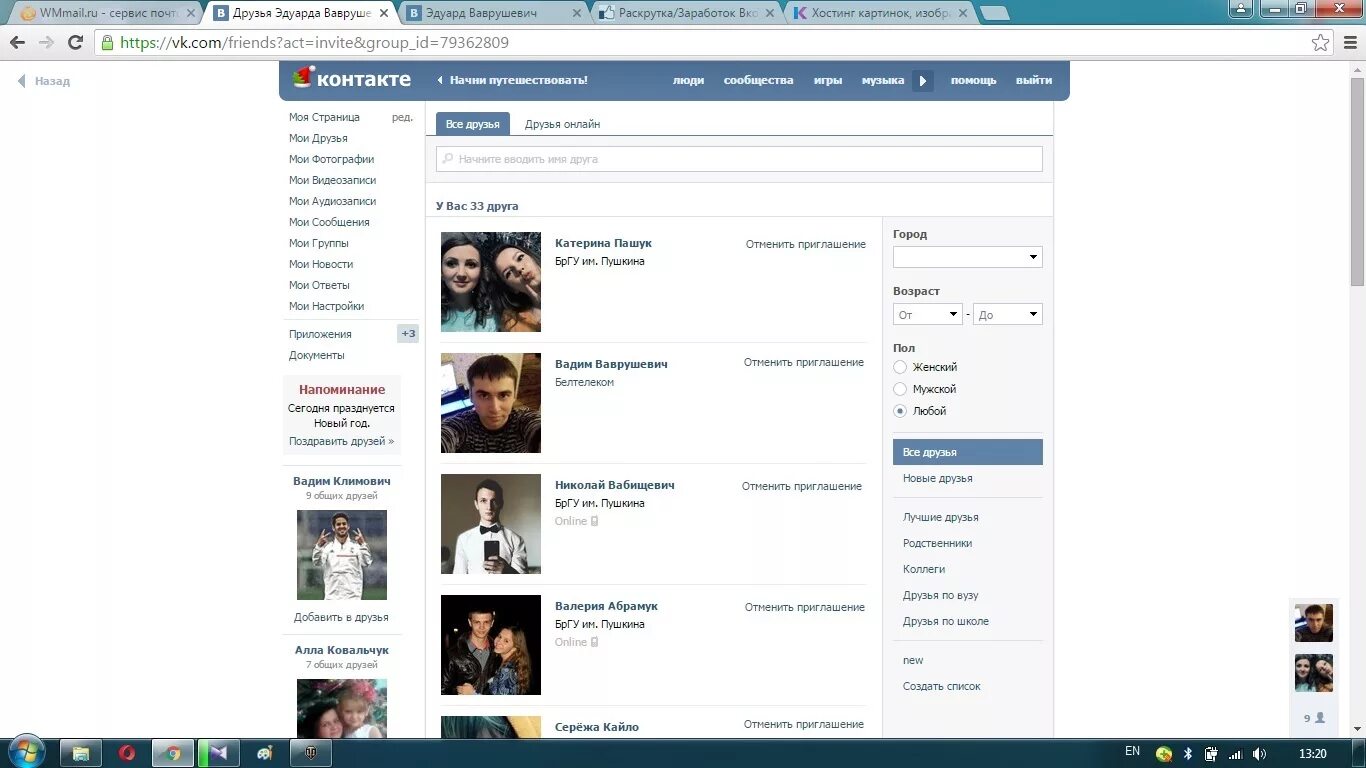Click friend name search field
The height and width of the screenshot is (768, 1366).
pos(739,159)
